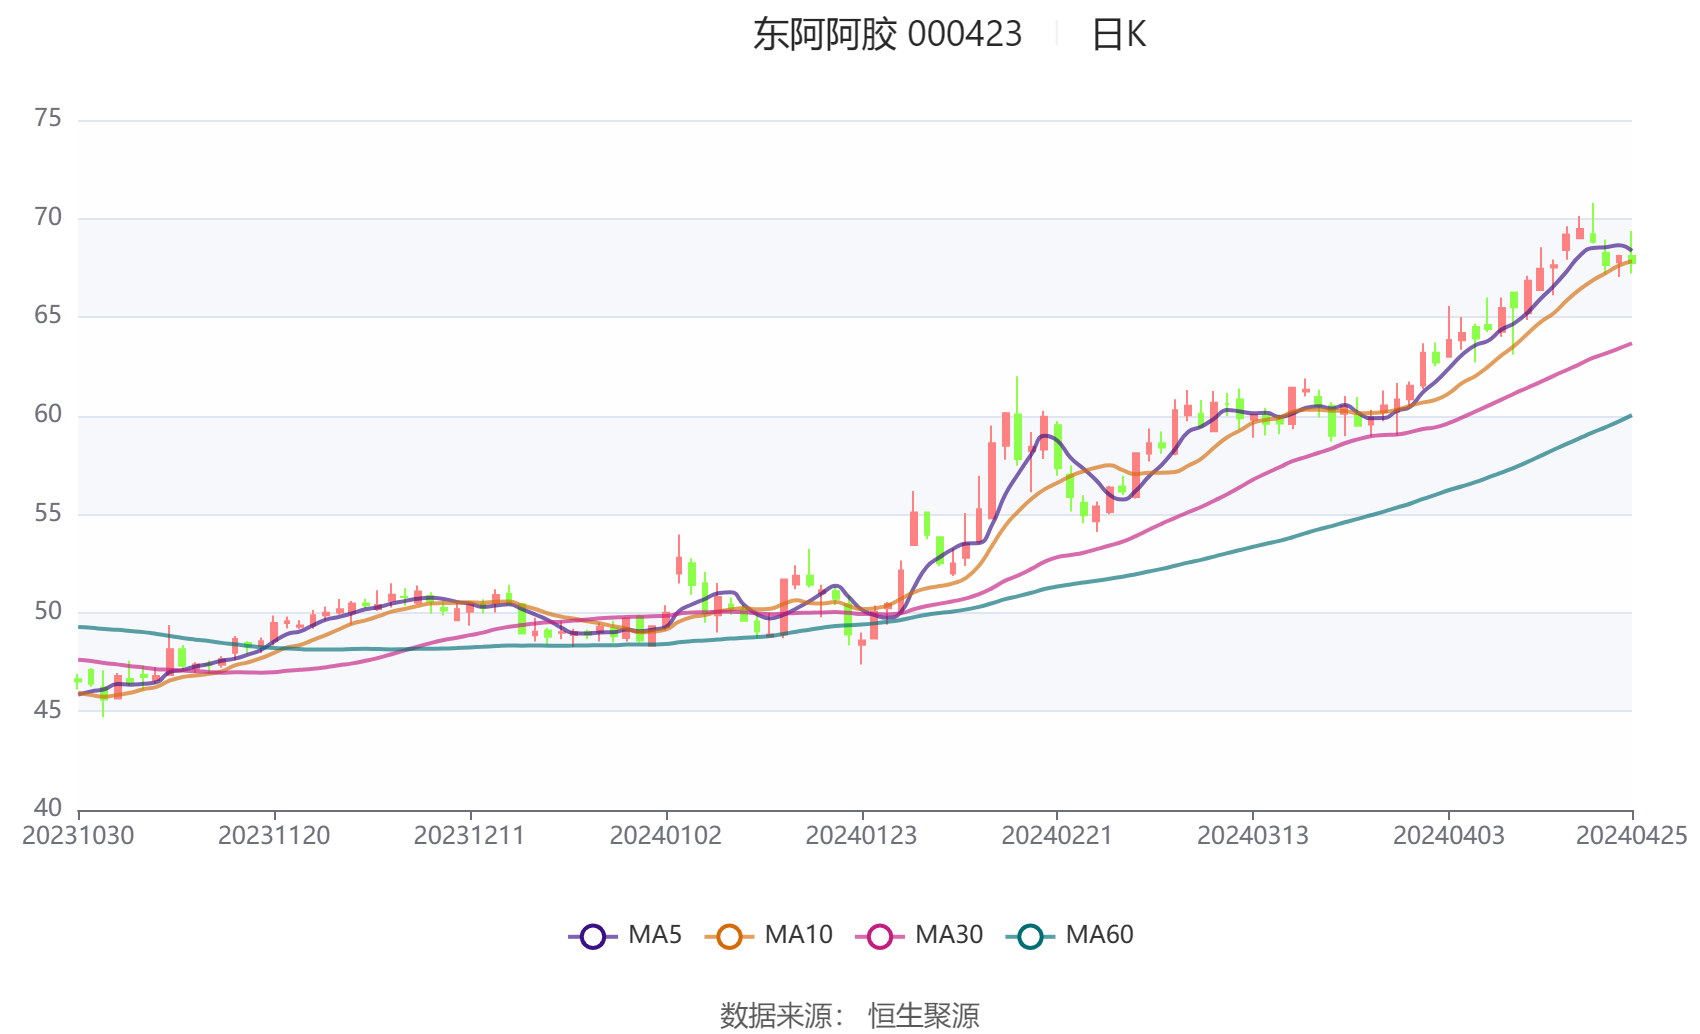Click the chart title 东阿阿胶 000423

click(x=887, y=34)
